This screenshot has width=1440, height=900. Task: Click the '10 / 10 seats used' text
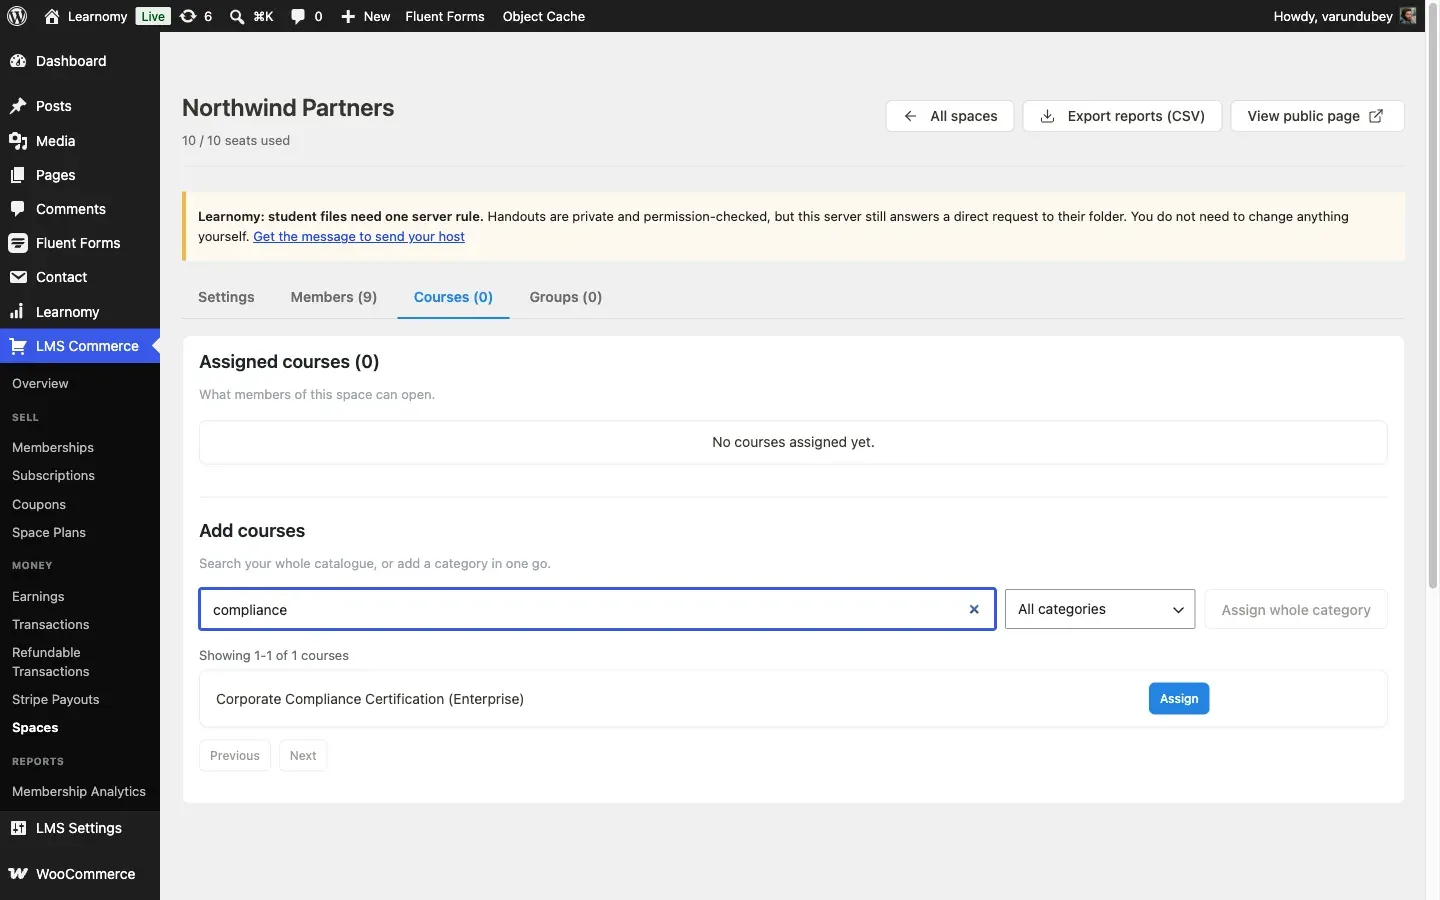236,141
